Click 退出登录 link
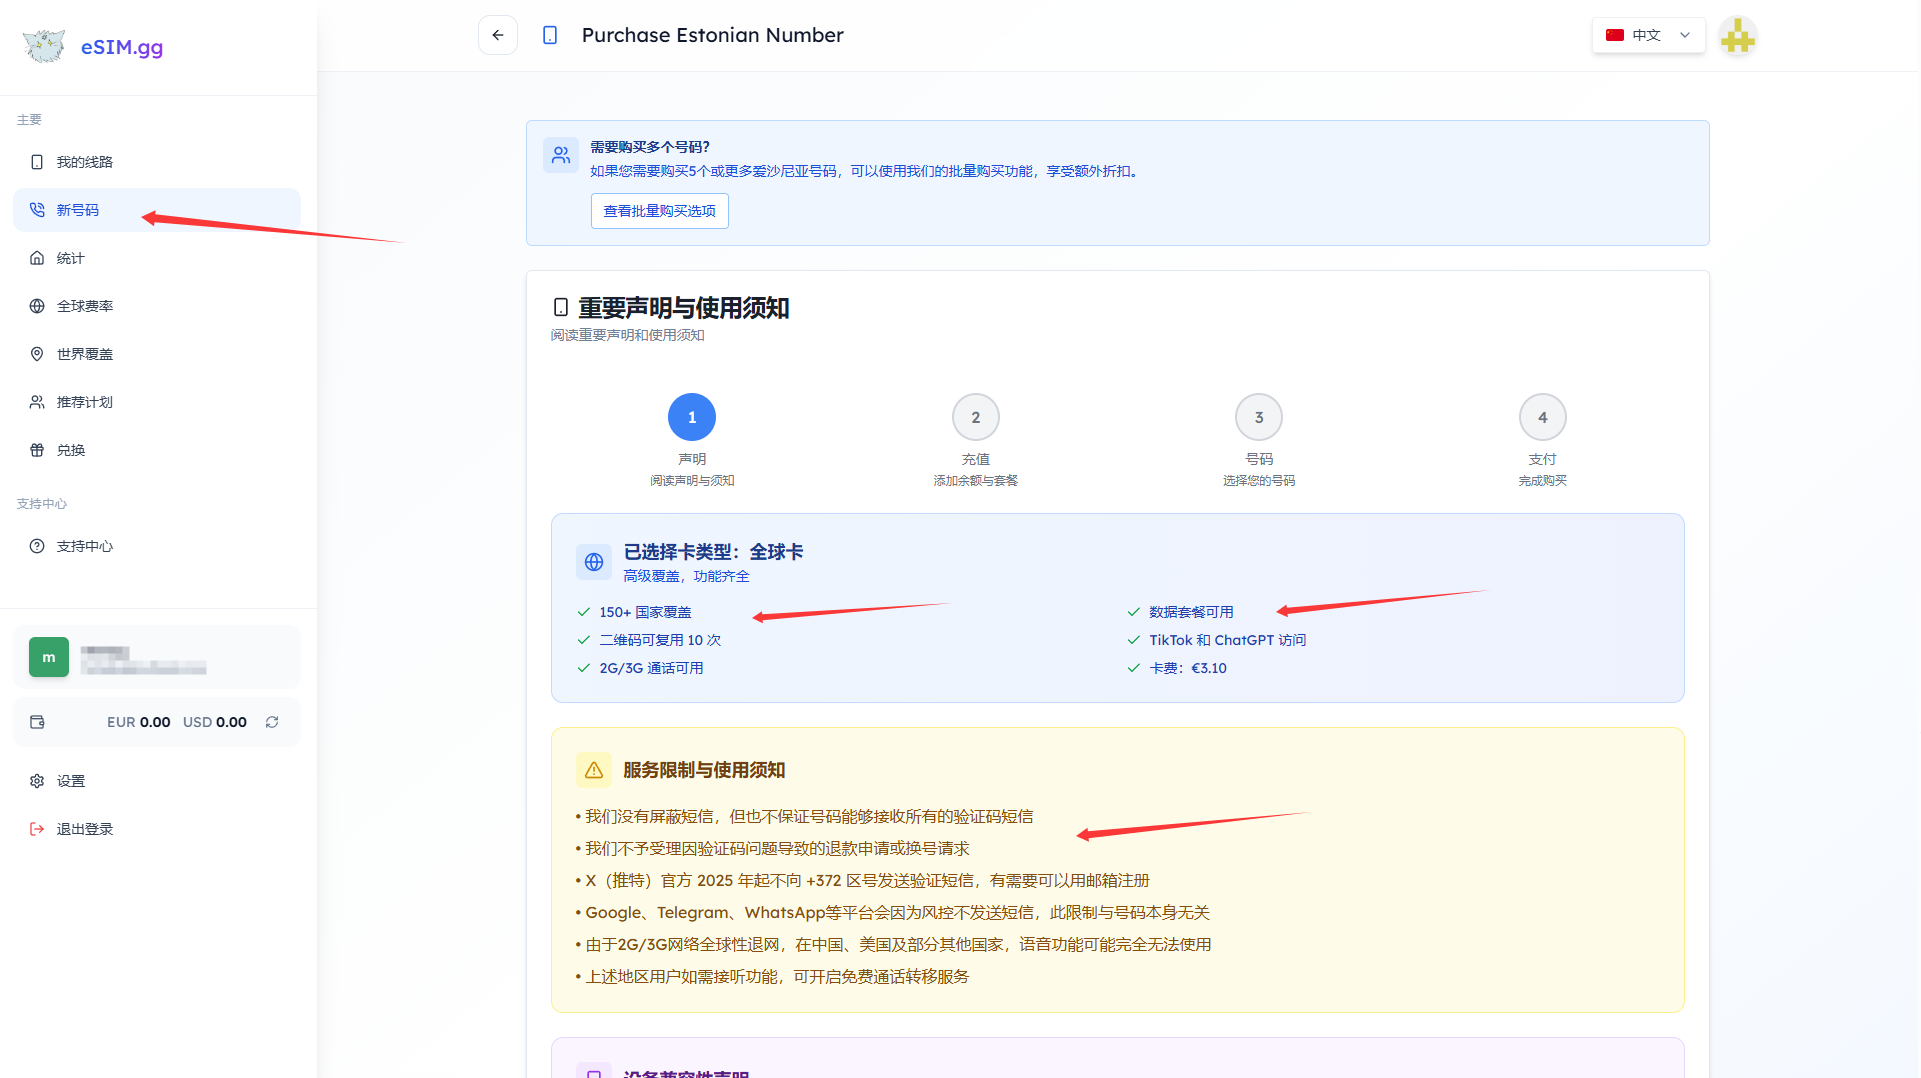 [x=85, y=829]
